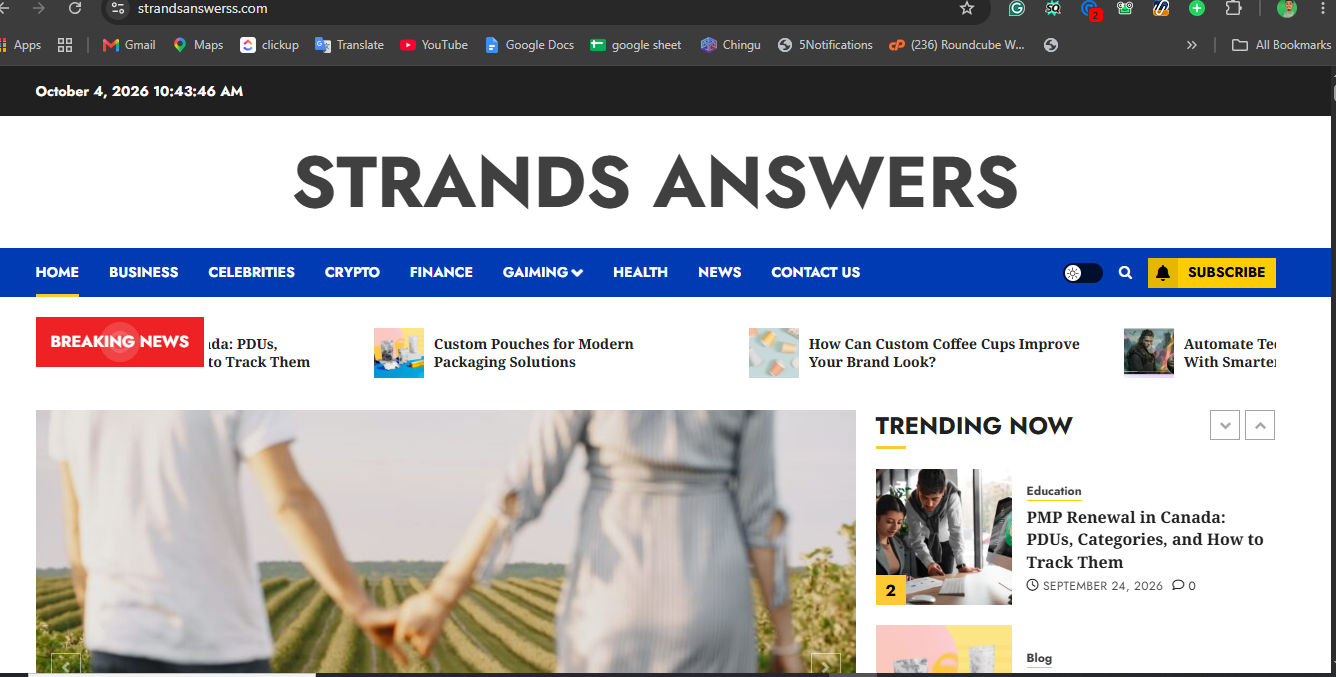Expand the GAIMING dropdown menu

(x=543, y=272)
